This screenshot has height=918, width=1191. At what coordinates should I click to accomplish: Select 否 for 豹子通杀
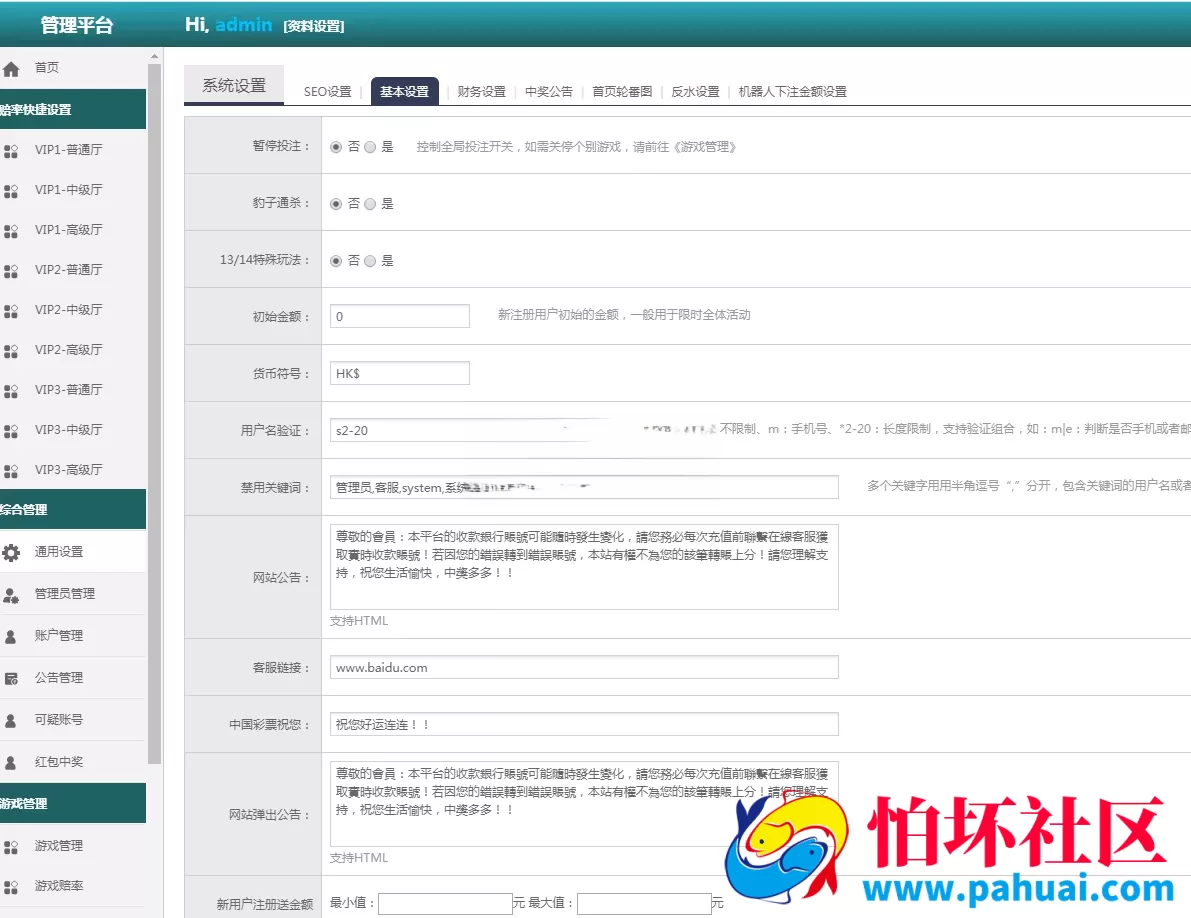coord(336,204)
